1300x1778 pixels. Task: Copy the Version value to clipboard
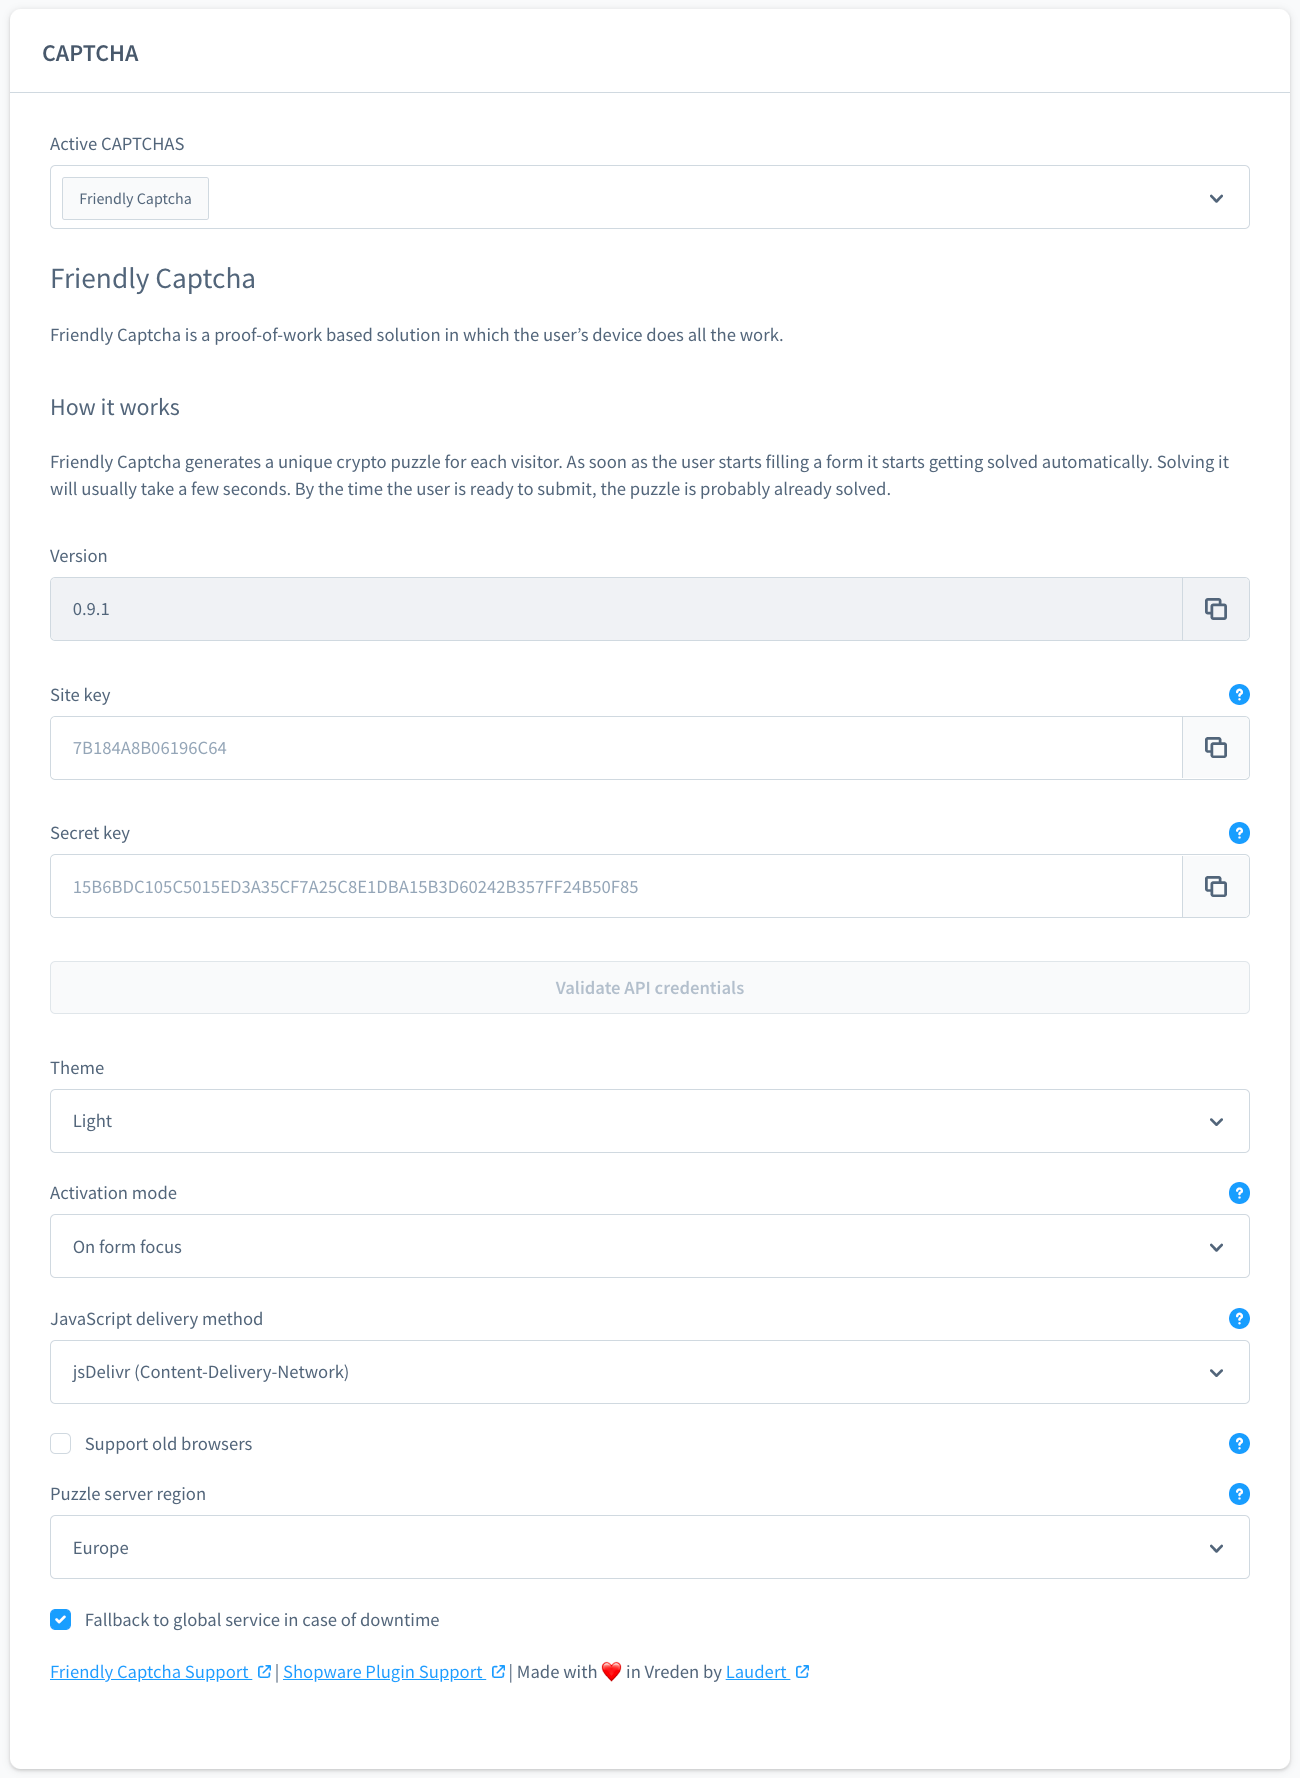1215,609
